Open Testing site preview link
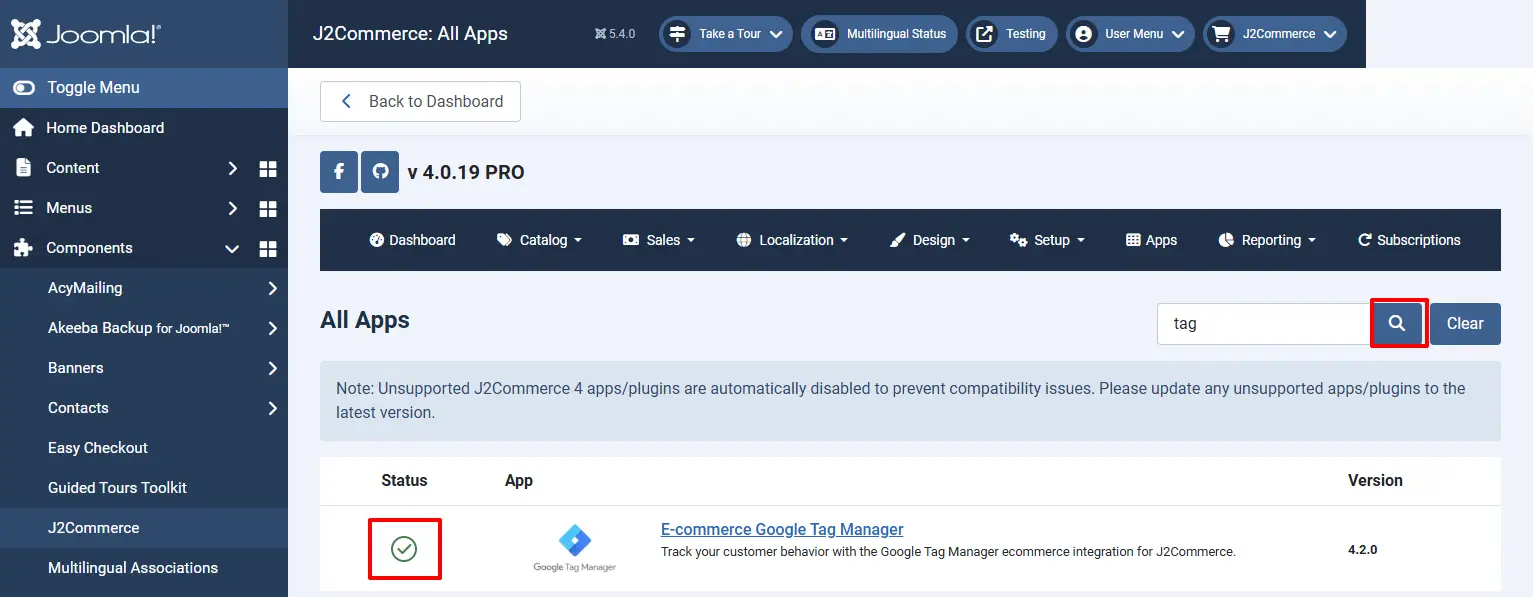This screenshot has width=1533, height=597. click(1011, 34)
